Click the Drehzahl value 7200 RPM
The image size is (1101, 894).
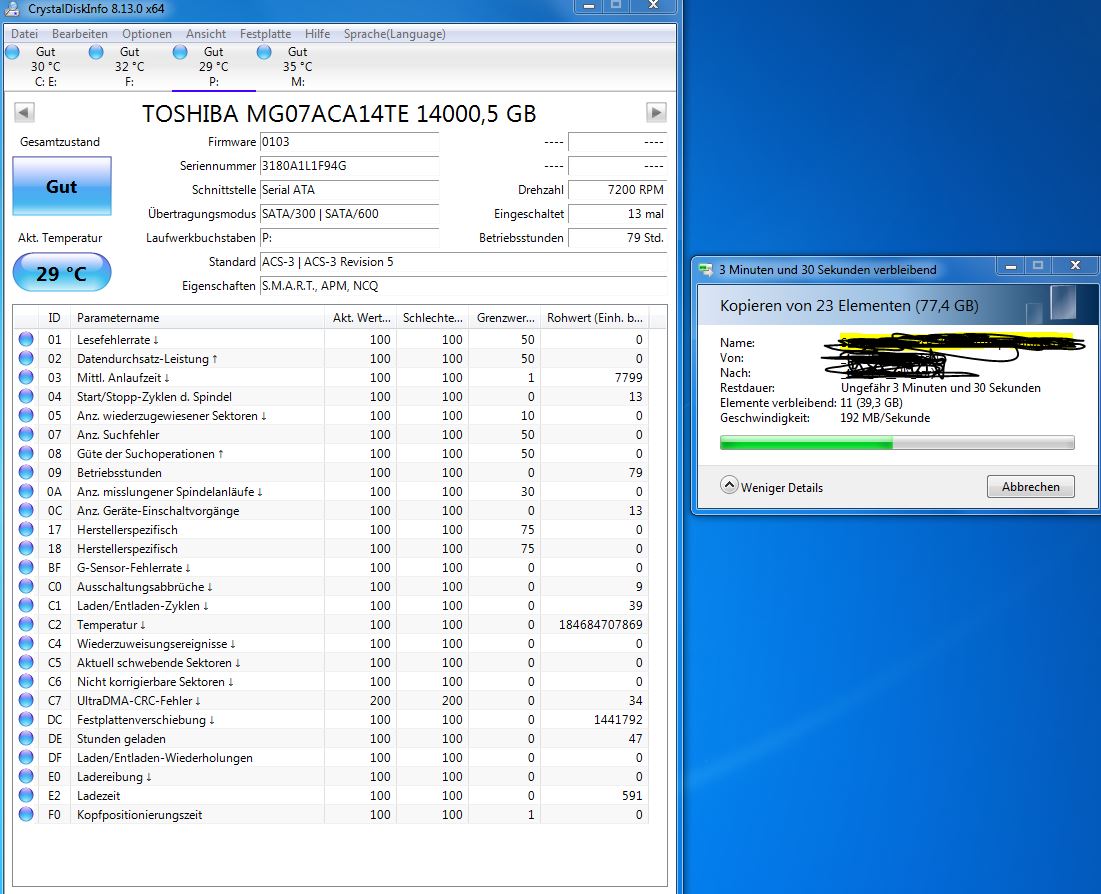tap(617, 190)
